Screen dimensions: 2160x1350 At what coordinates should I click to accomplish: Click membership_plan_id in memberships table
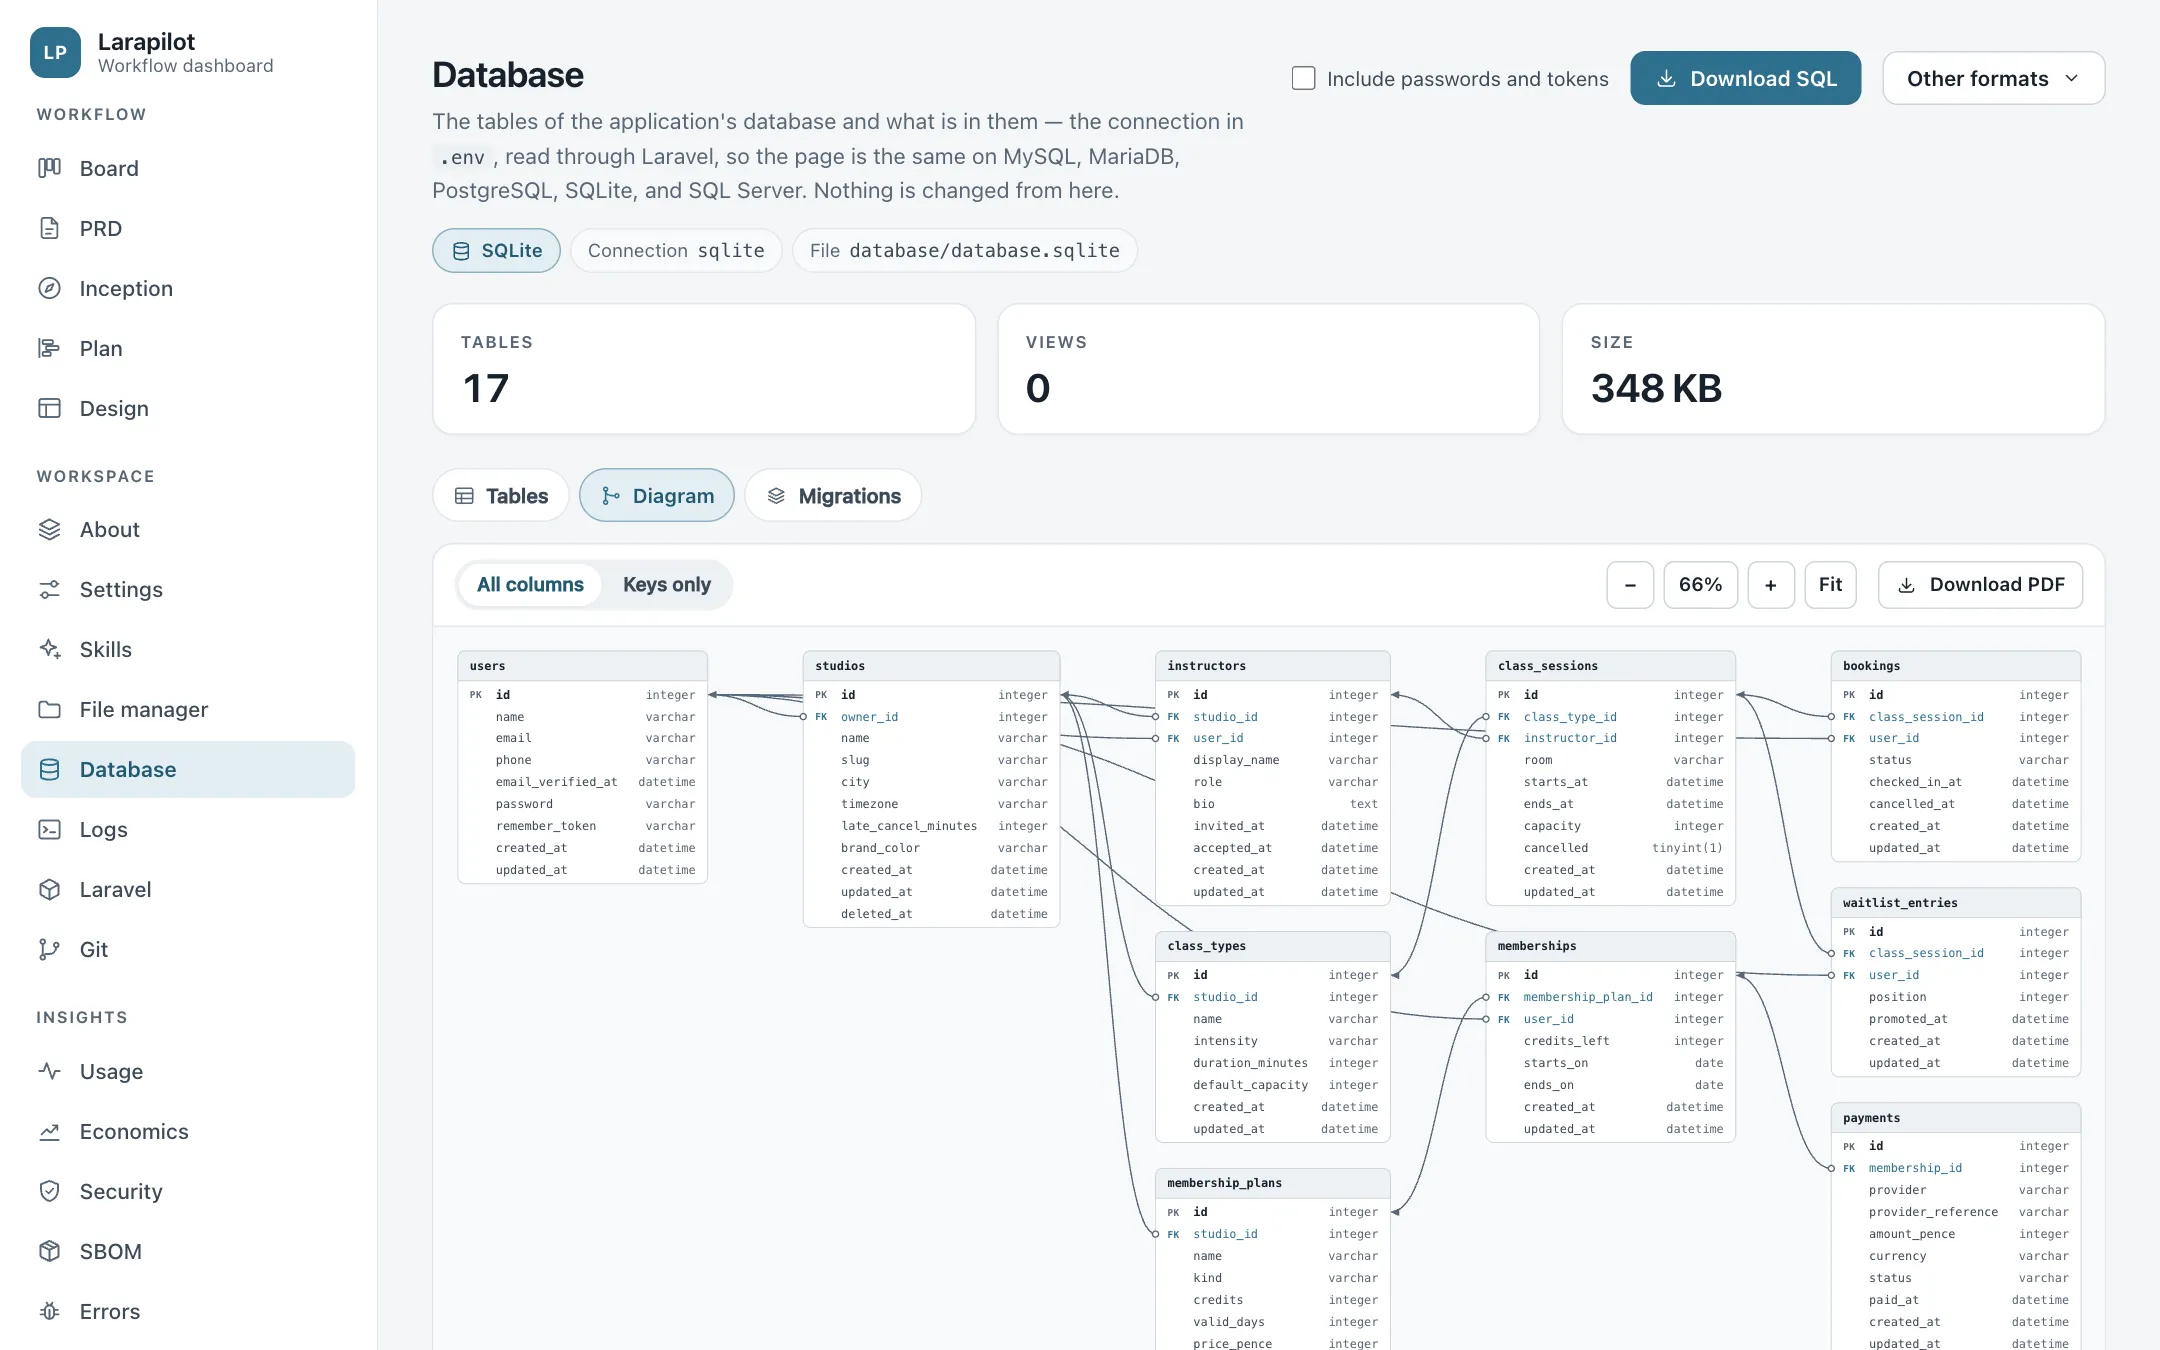(x=1588, y=997)
